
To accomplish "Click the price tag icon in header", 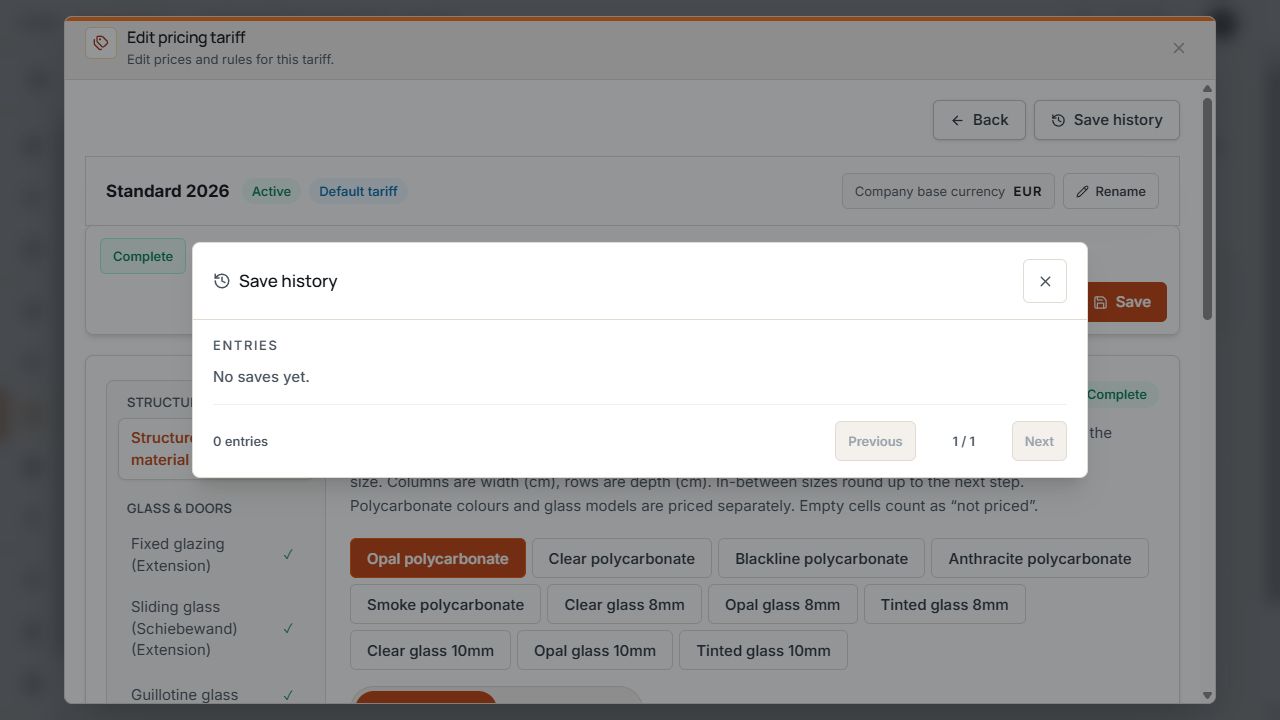I will click(101, 43).
